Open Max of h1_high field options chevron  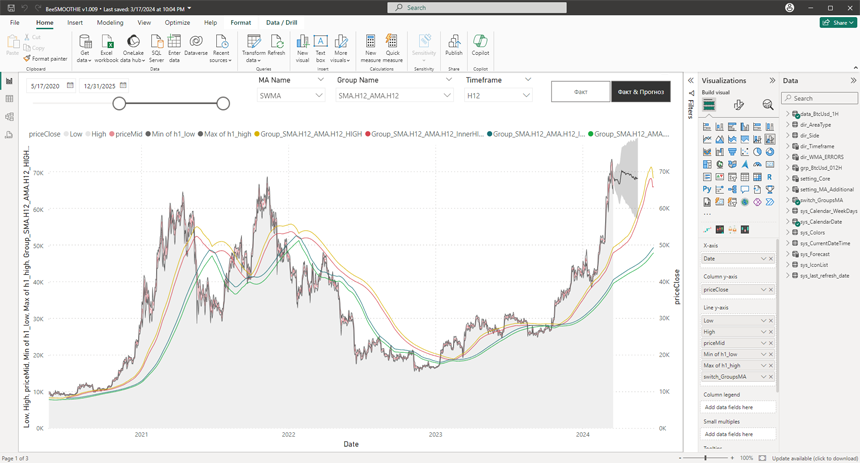(x=763, y=365)
